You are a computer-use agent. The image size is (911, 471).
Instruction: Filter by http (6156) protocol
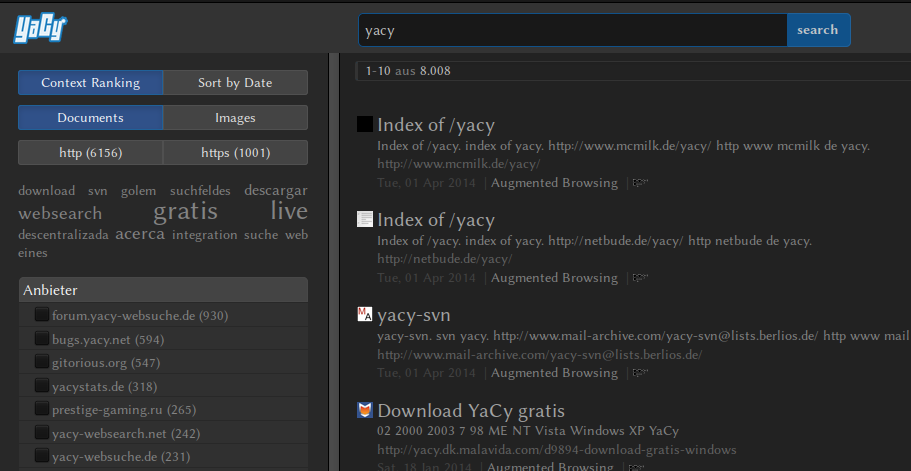click(x=91, y=153)
